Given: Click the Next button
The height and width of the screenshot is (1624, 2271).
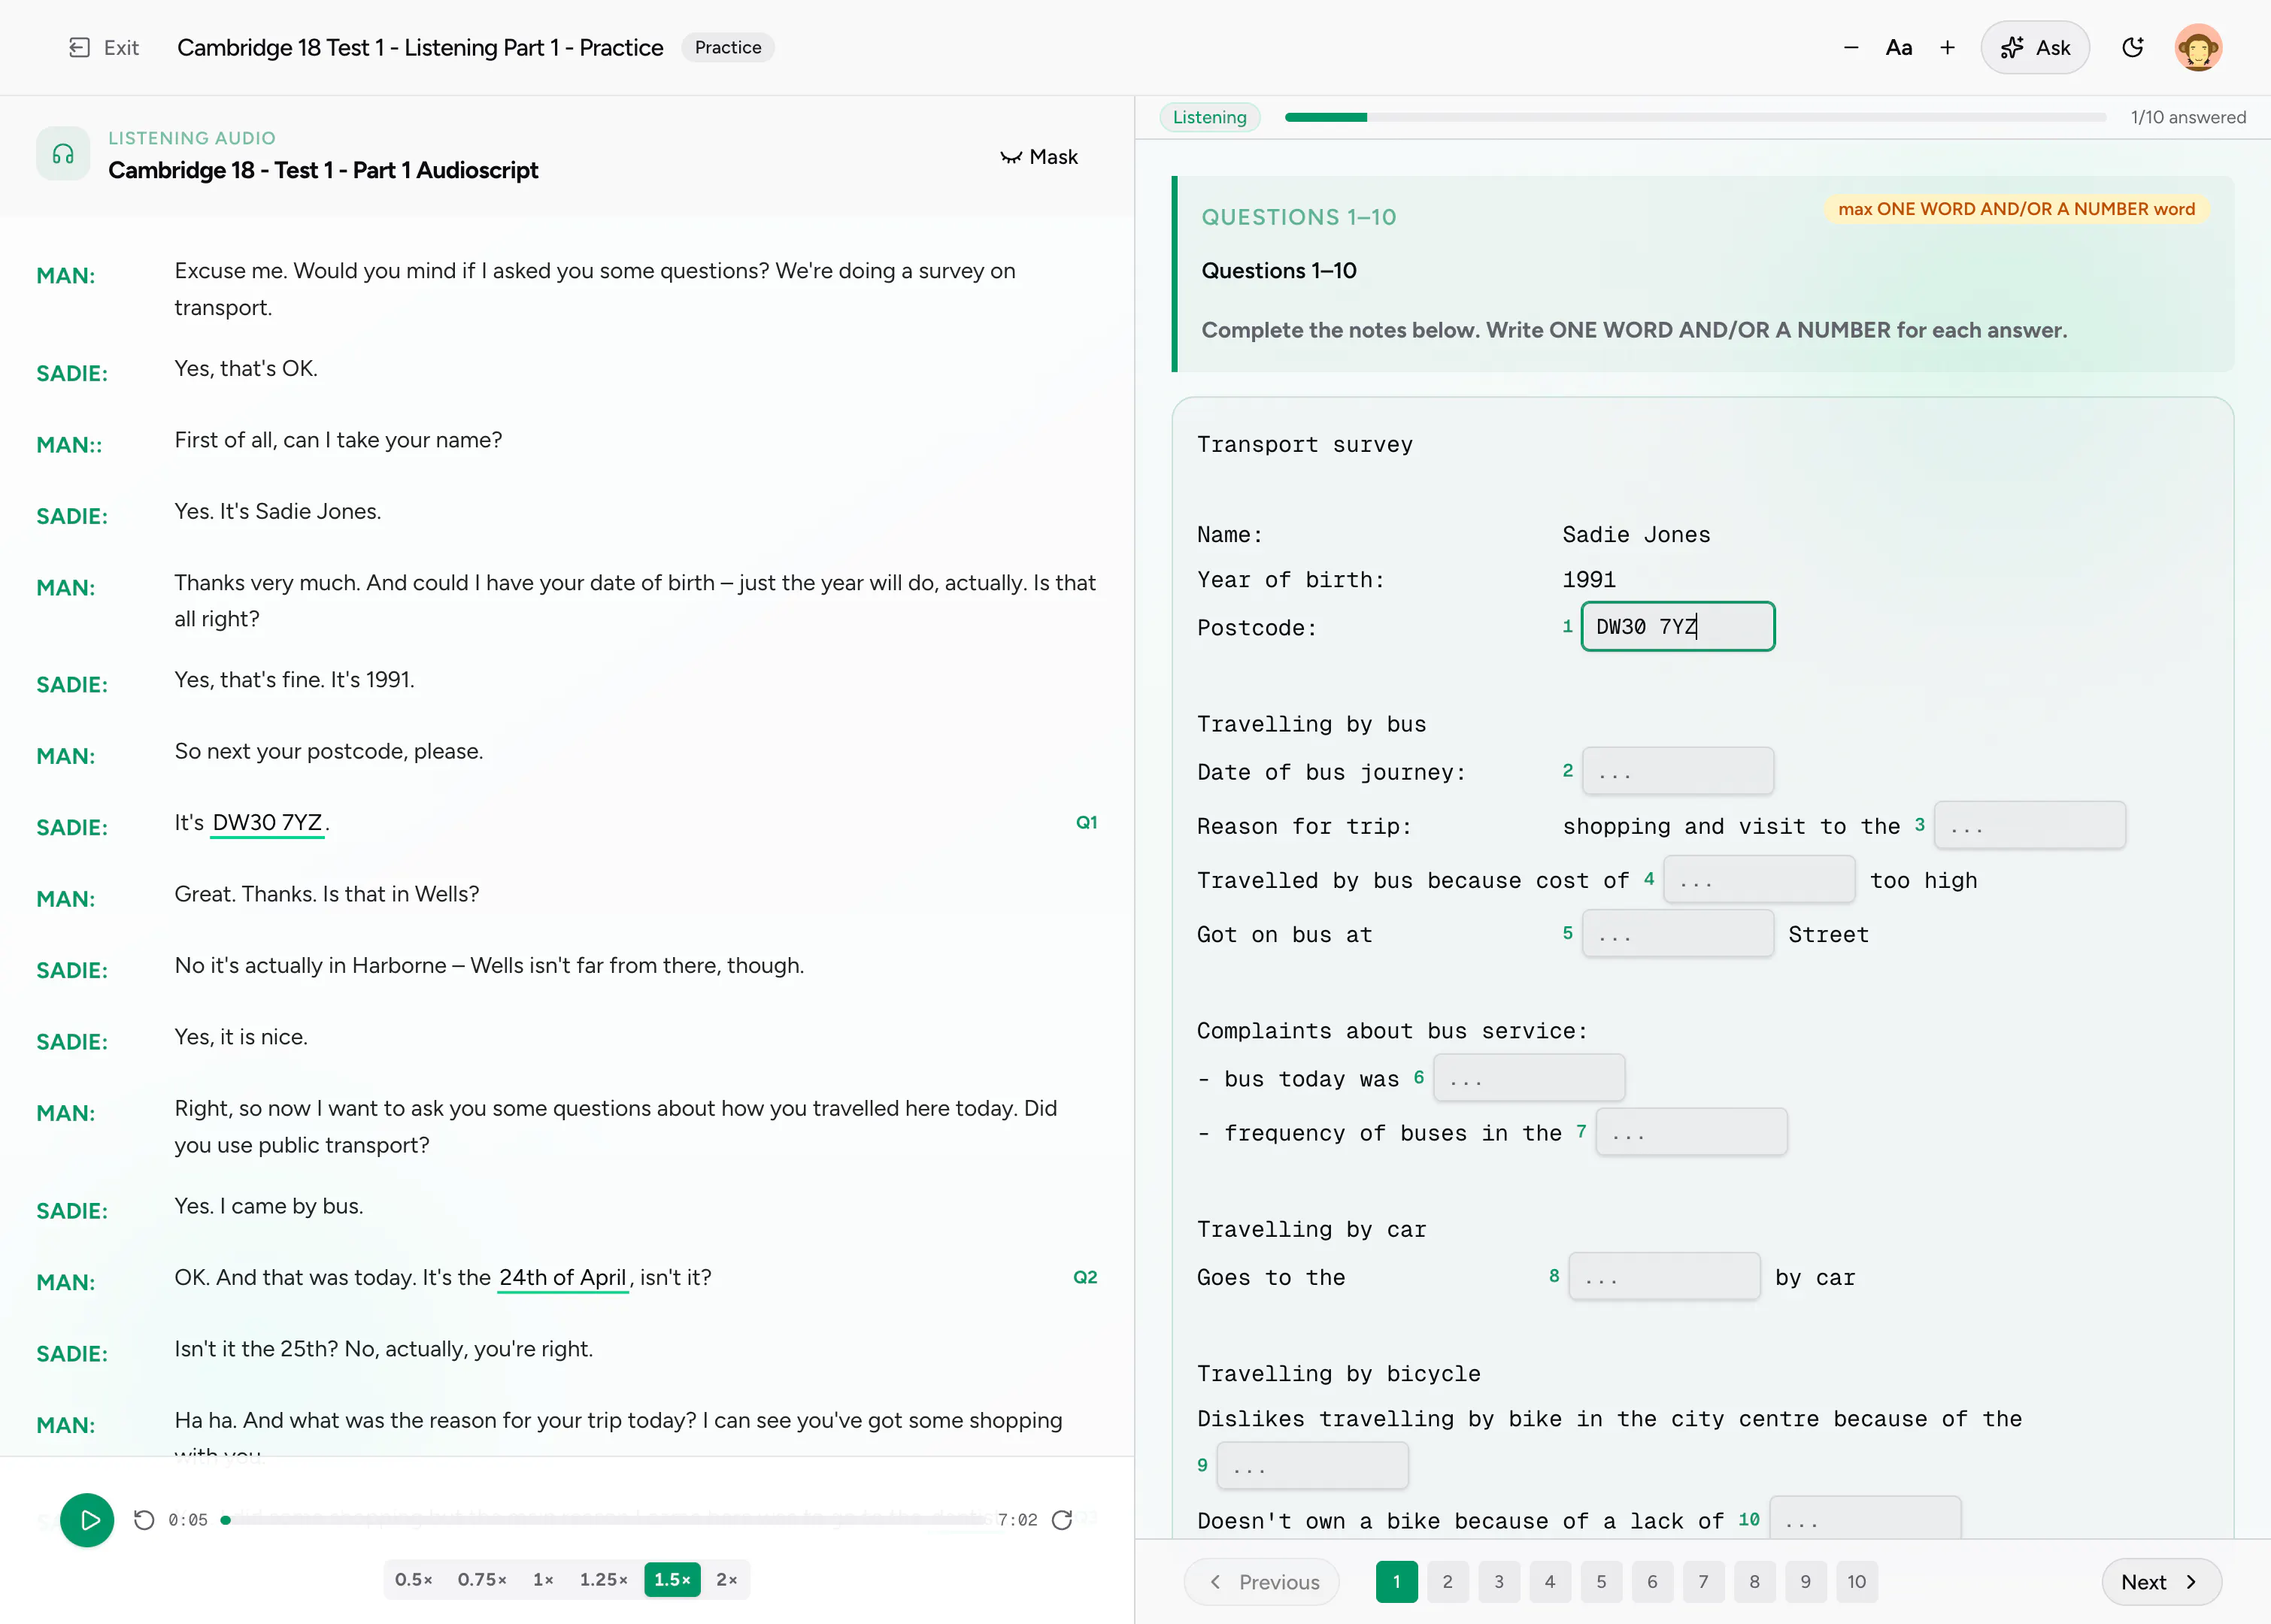Looking at the screenshot, I should point(2161,1582).
